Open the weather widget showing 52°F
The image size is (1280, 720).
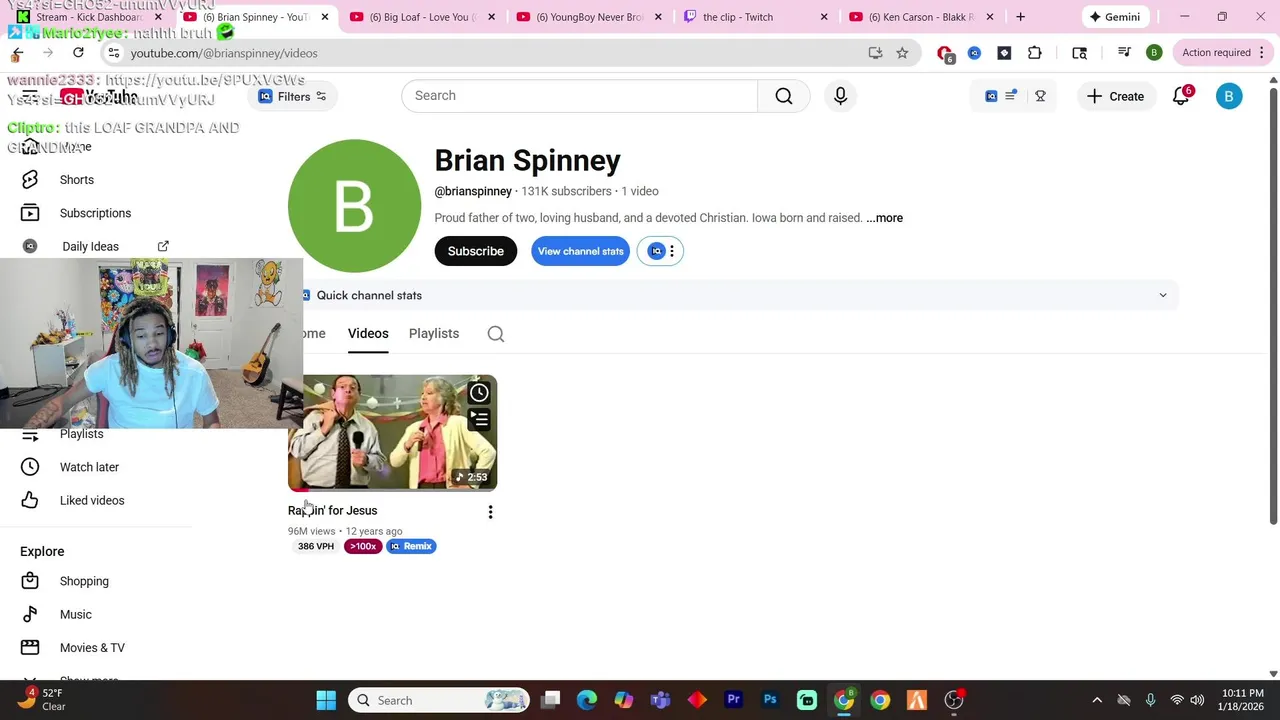point(42,700)
